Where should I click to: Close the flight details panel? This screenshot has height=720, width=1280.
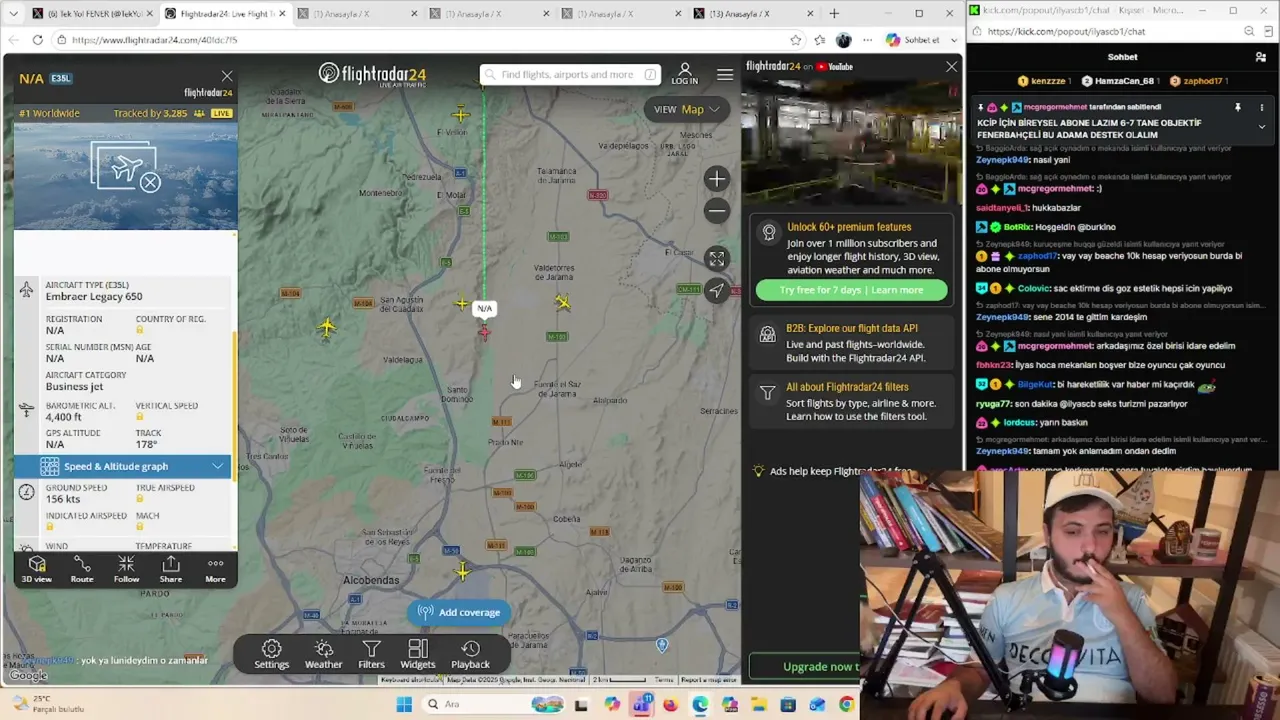point(227,76)
